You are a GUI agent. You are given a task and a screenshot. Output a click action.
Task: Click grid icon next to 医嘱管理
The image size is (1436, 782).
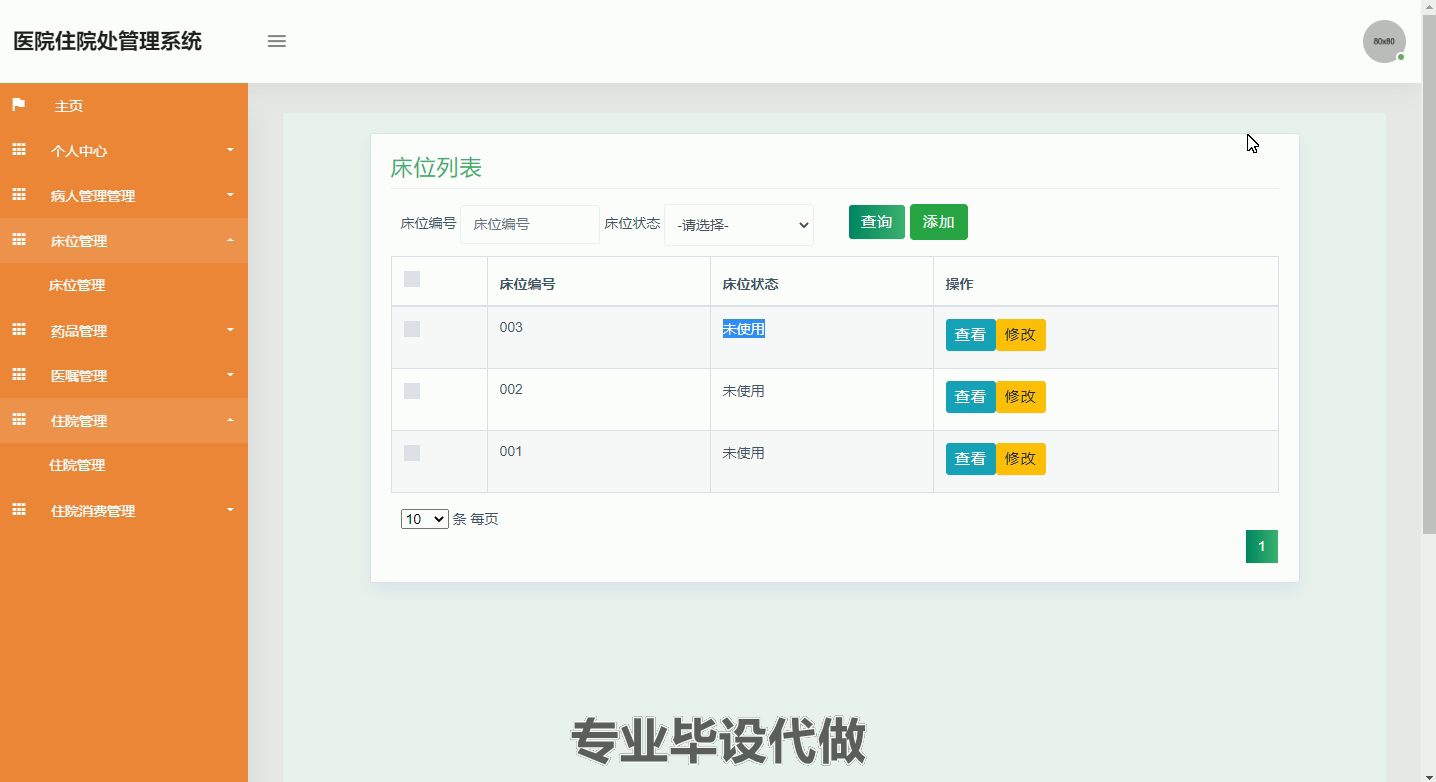click(19, 375)
